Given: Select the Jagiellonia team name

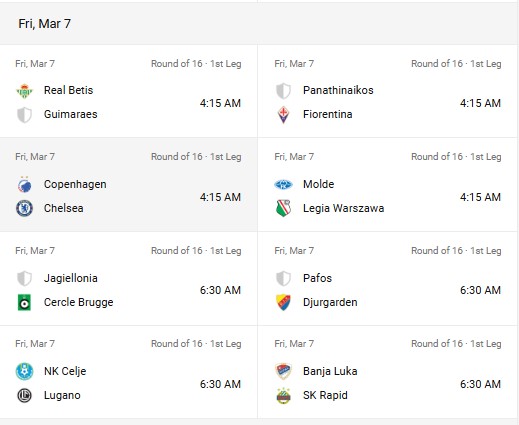Looking at the screenshot, I should click(70, 278).
